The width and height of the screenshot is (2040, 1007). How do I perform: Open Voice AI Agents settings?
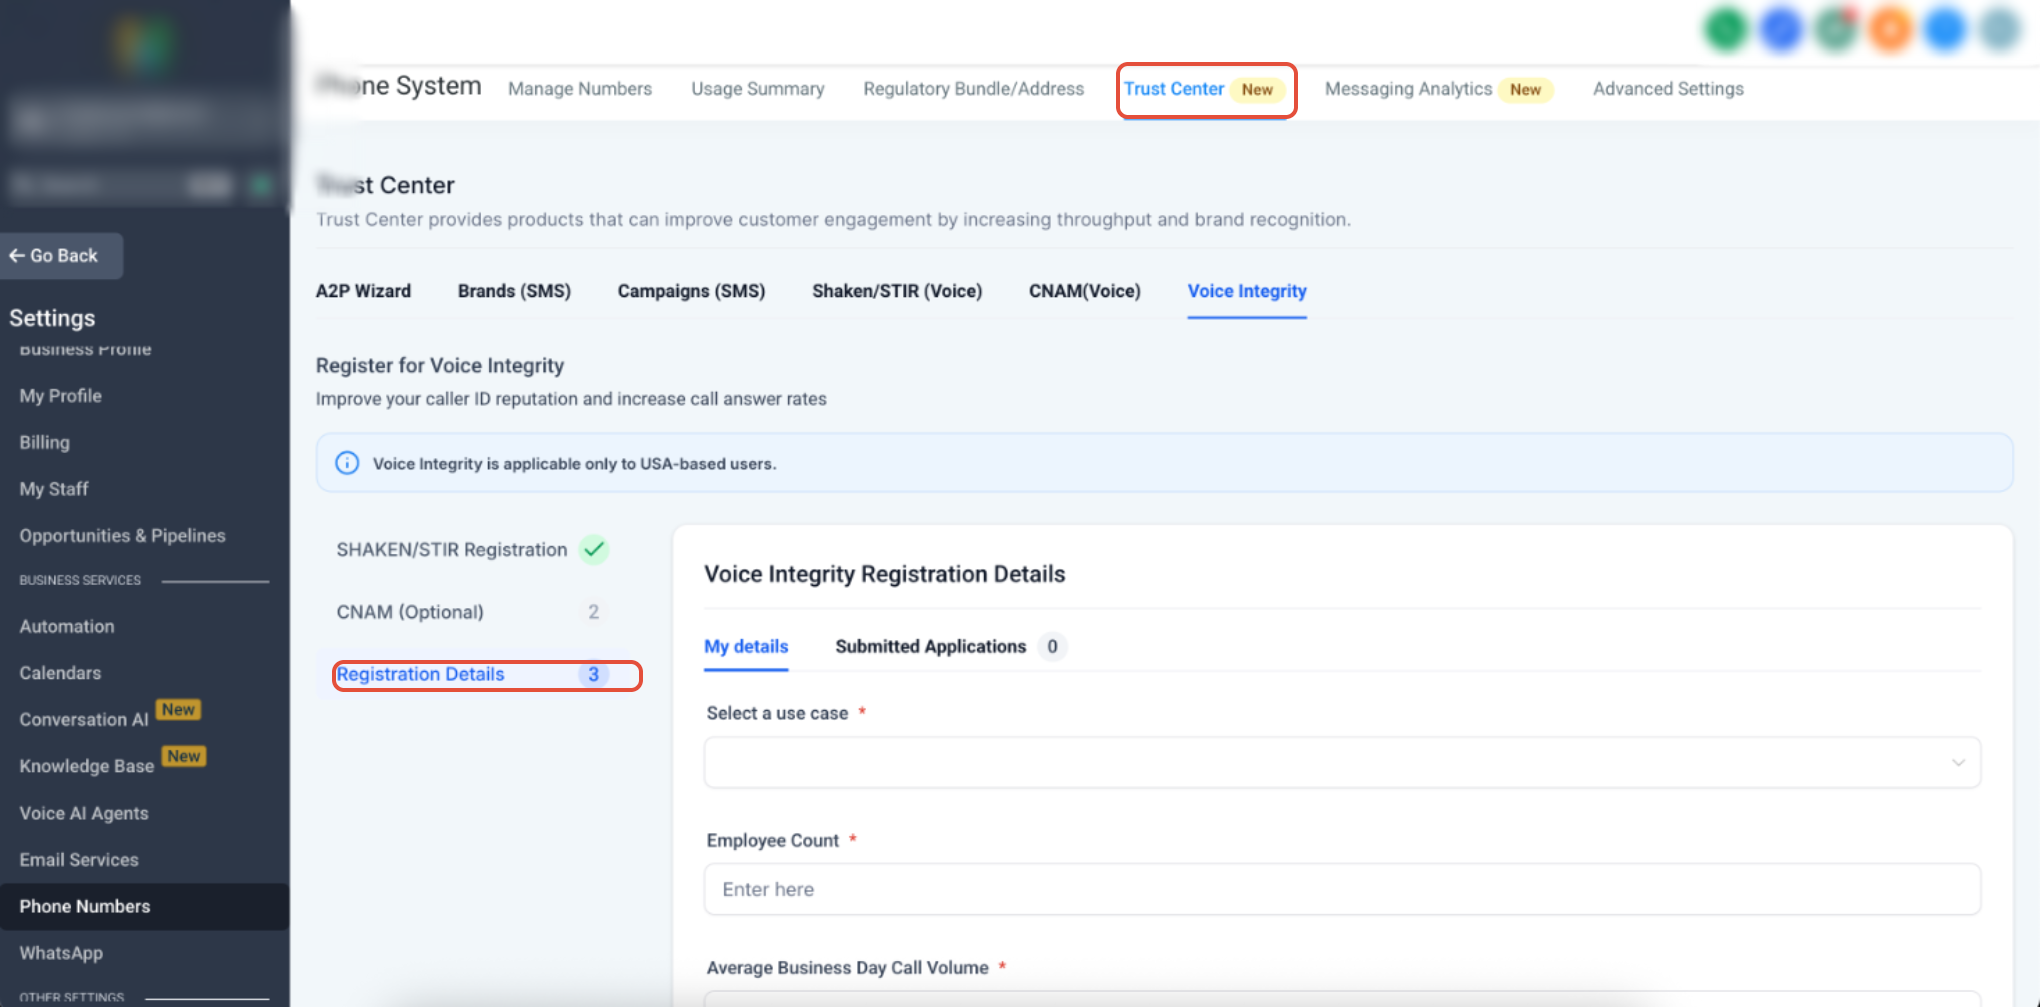(84, 814)
